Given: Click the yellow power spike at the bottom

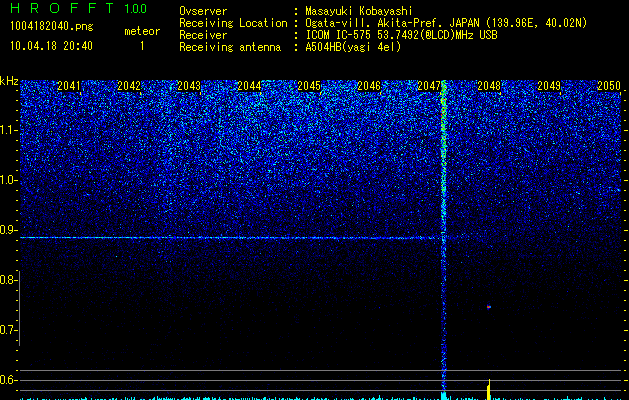Looking at the screenshot, I should (489, 389).
